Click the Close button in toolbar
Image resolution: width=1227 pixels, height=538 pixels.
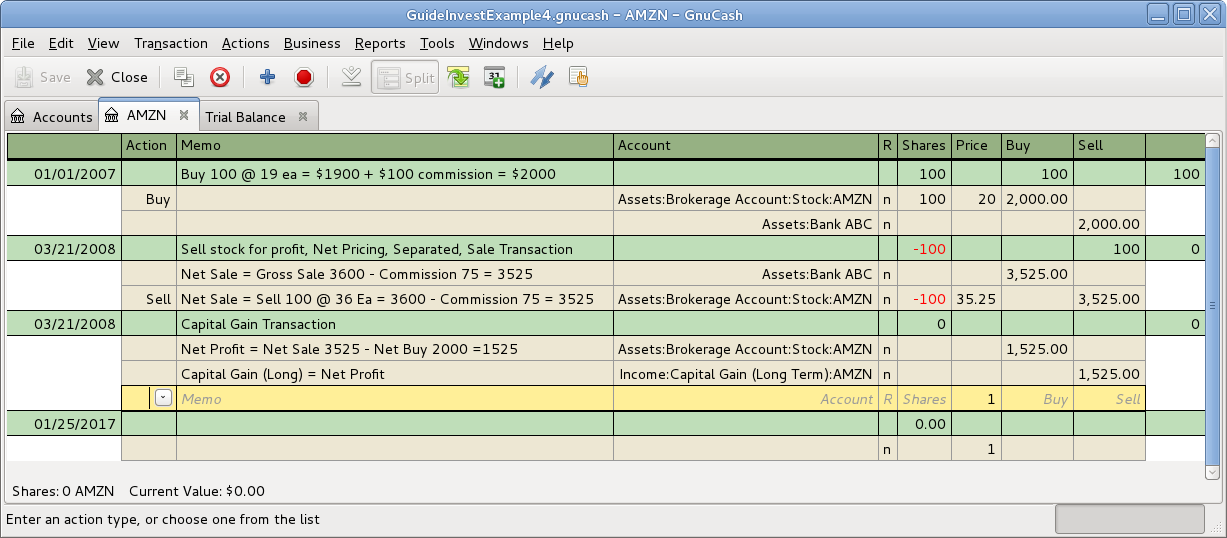pyautogui.click(x=117, y=77)
